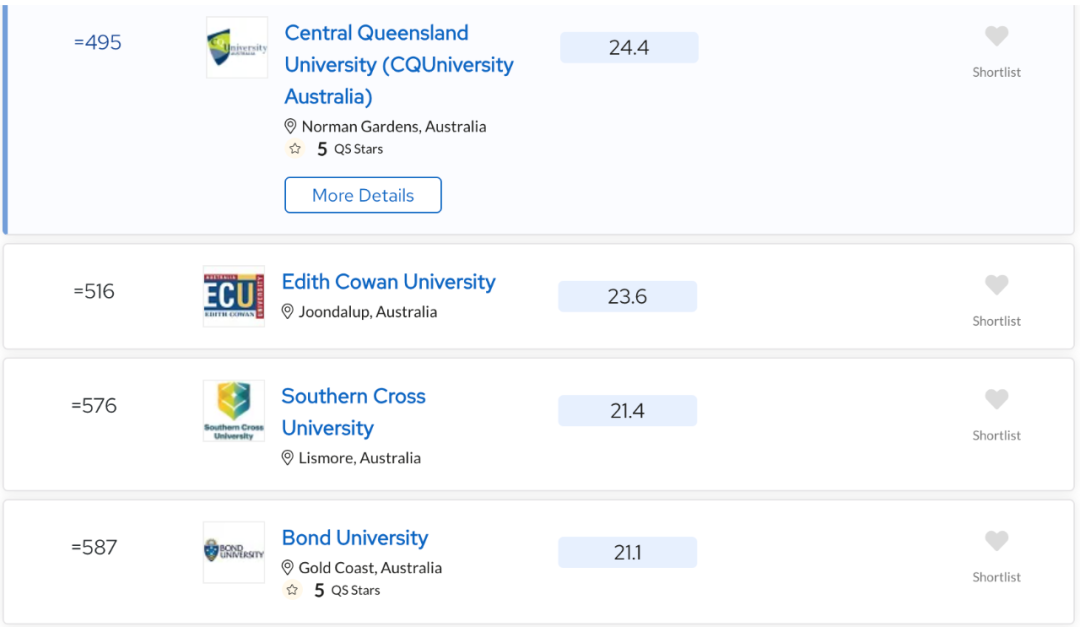1080x627 pixels.
Task: Select location pin by Lismore, Australia
Action: [x=287, y=458]
